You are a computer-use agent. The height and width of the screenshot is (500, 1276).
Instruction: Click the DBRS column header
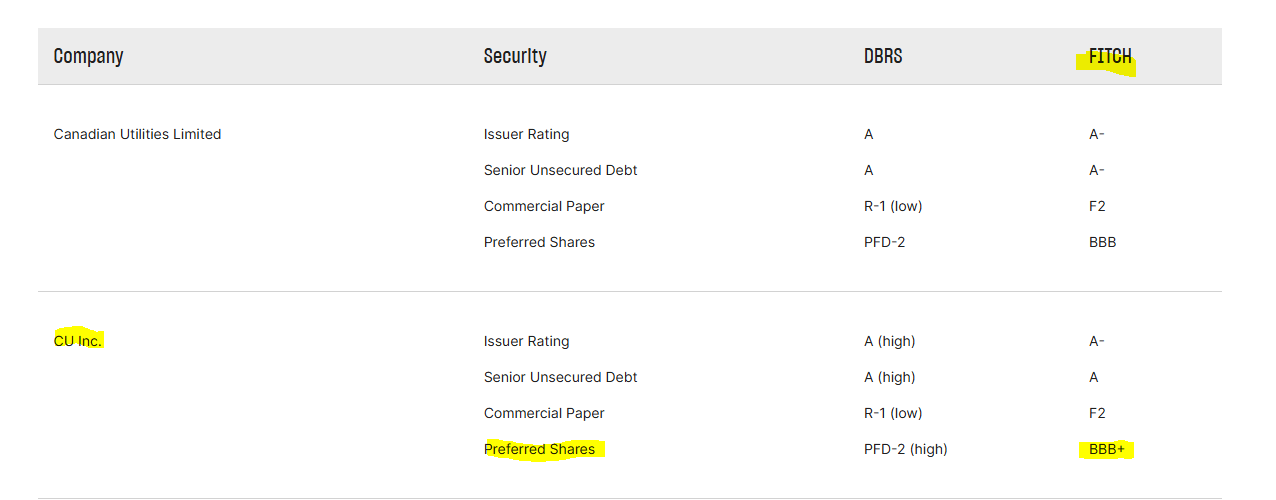[x=883, y=56]
